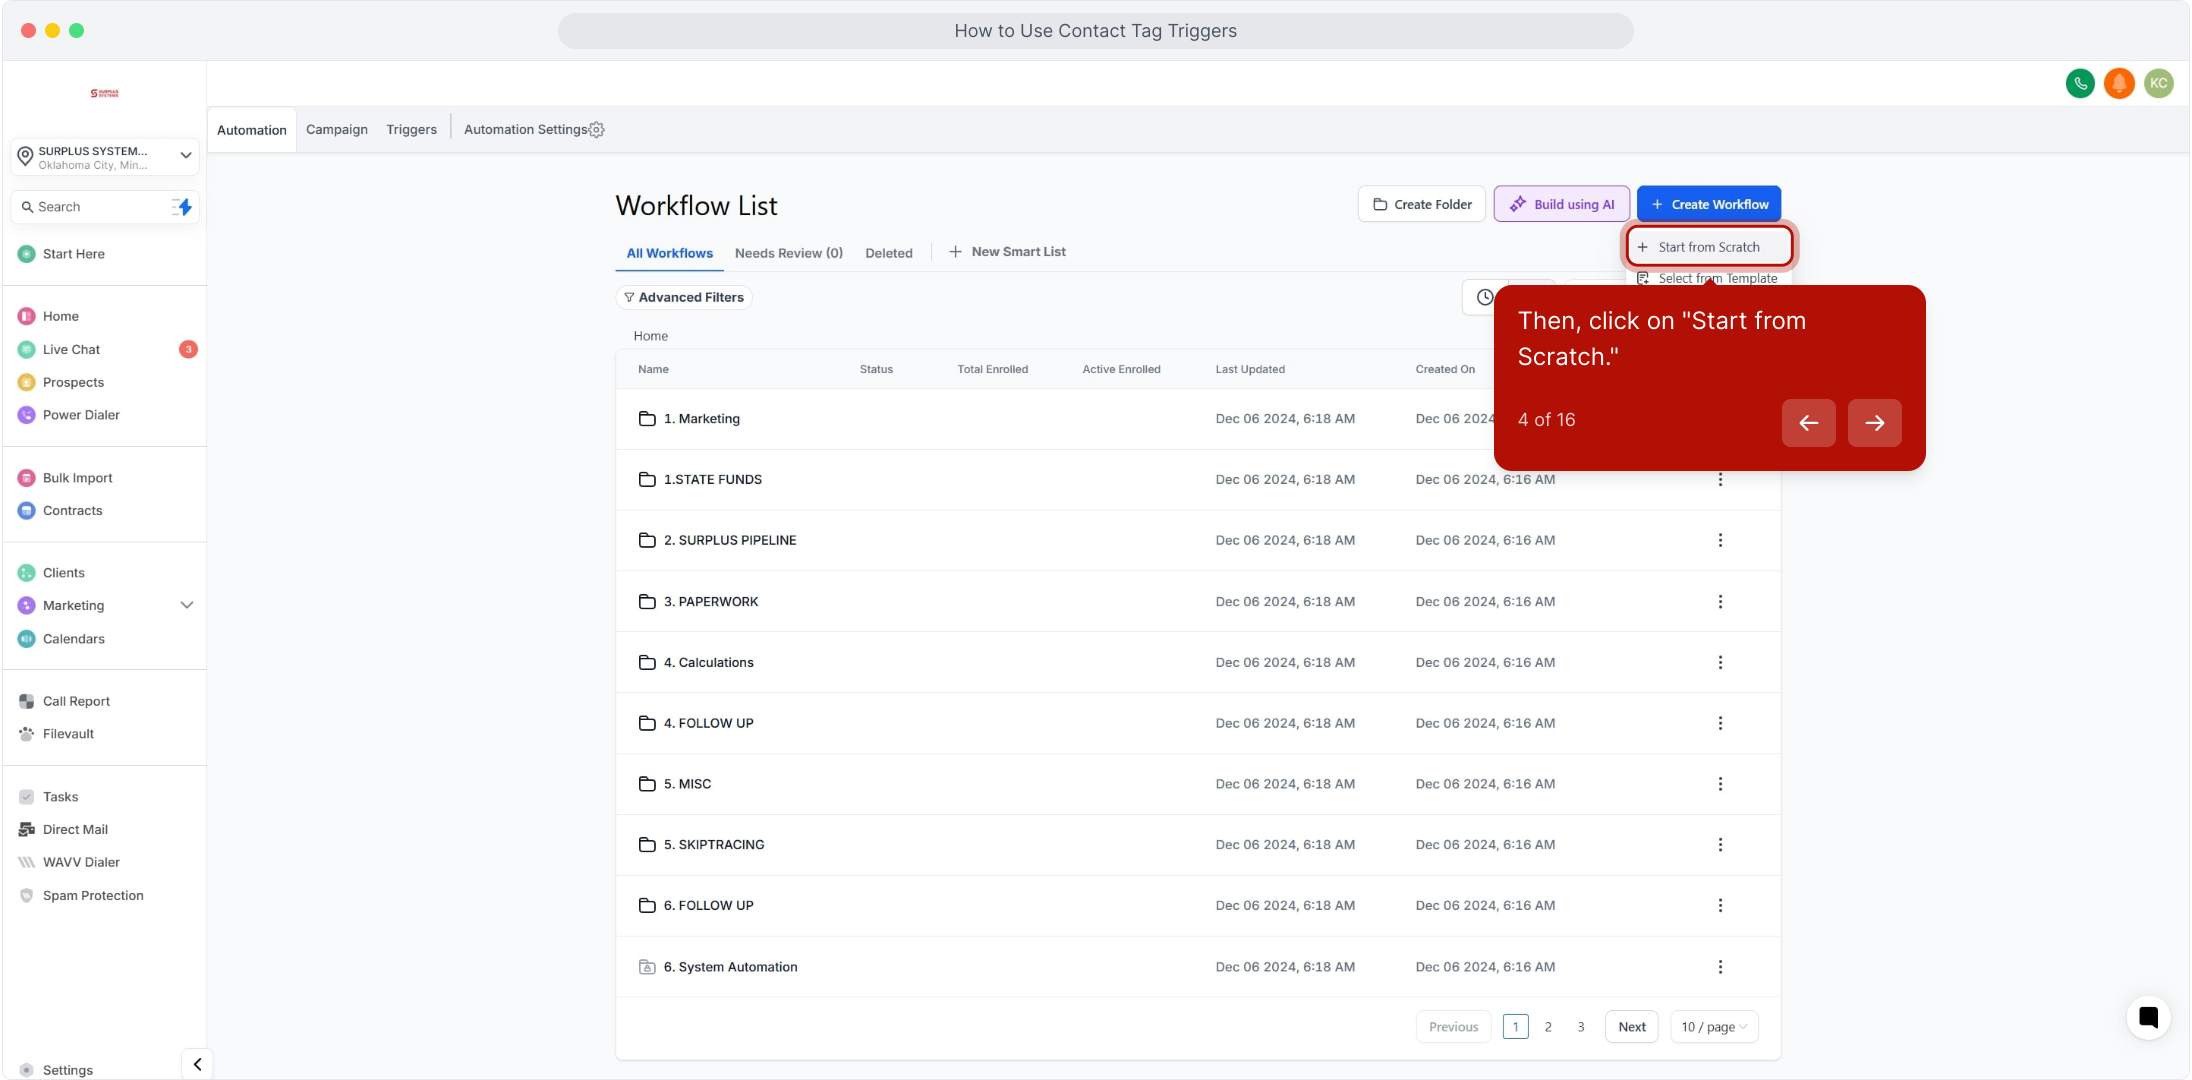This screenshot has width=2192, height=1080.
Task: Expand the Marketing sidebar submenu chevron
Action: [186, 605]
